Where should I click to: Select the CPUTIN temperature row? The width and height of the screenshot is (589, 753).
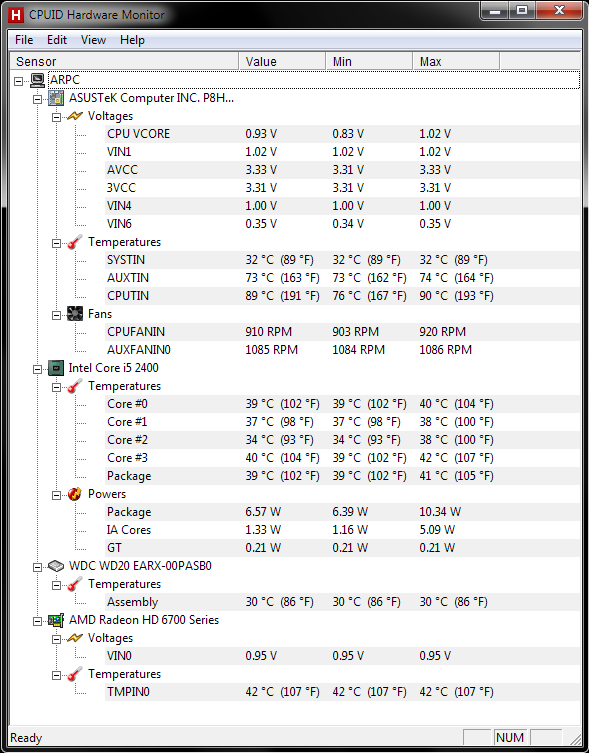pos(342,296)
